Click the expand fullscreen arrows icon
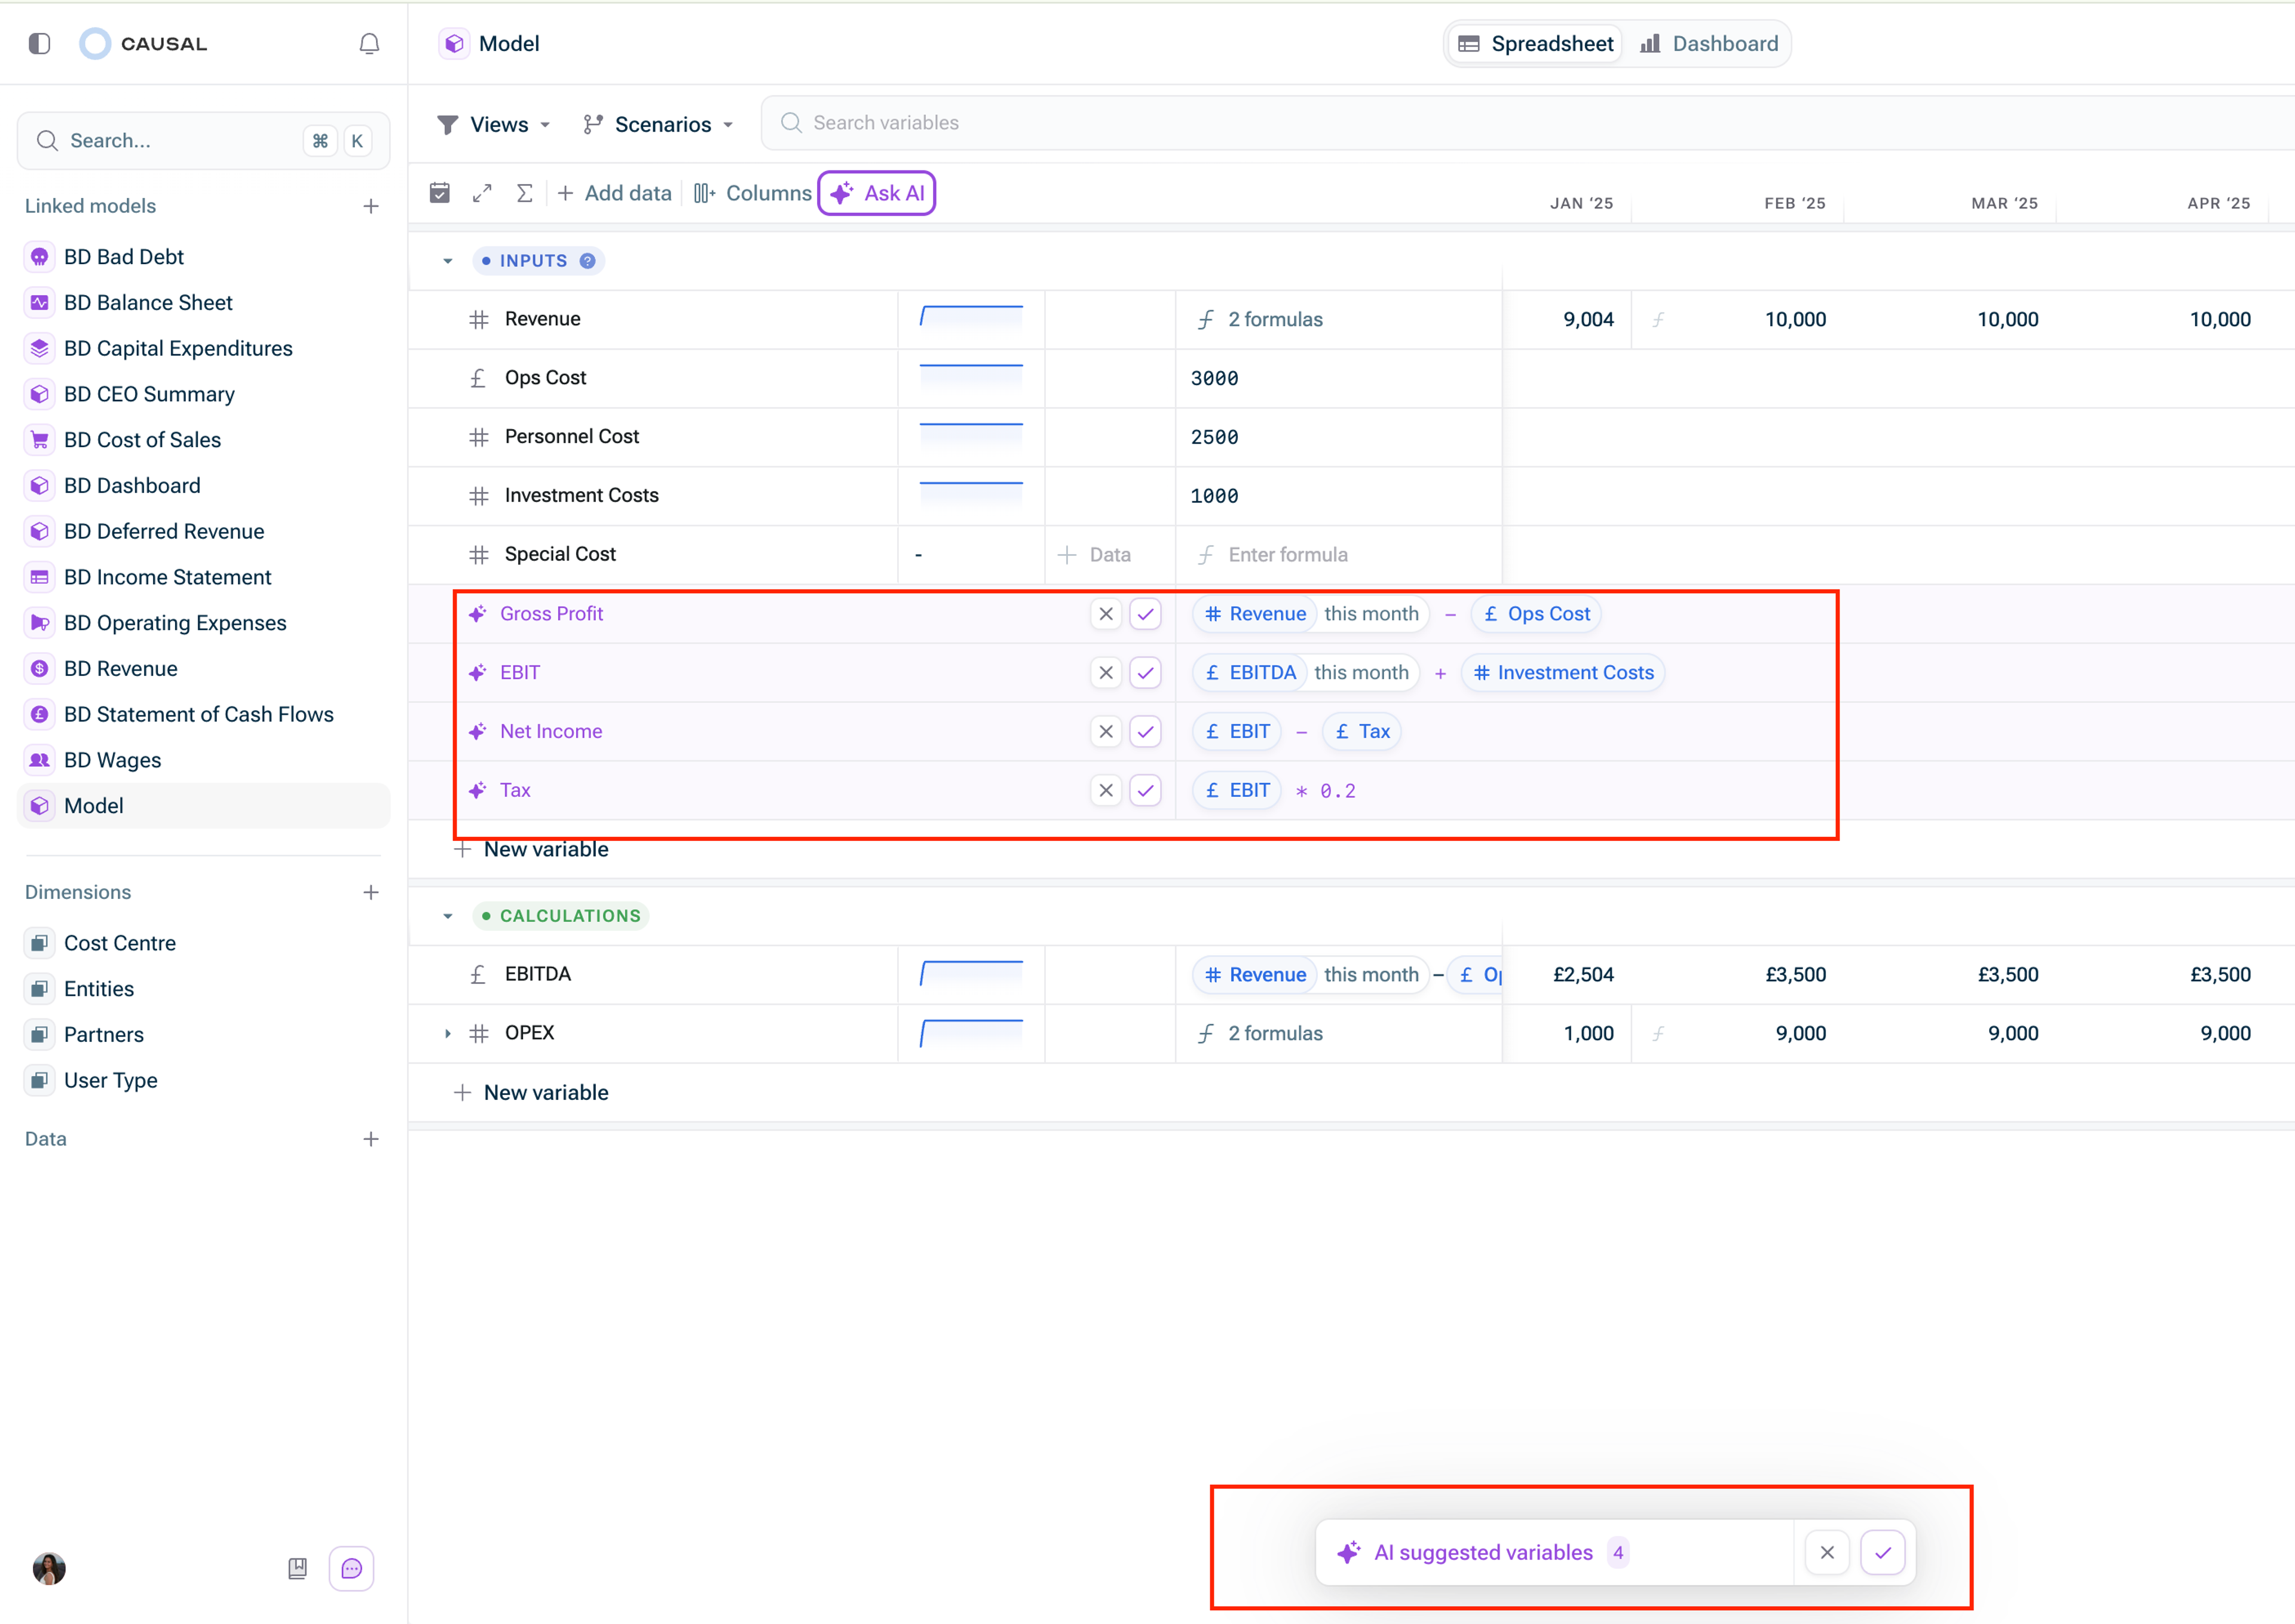The height and width of the screenshot is (1624, 2295). point(482,193)
